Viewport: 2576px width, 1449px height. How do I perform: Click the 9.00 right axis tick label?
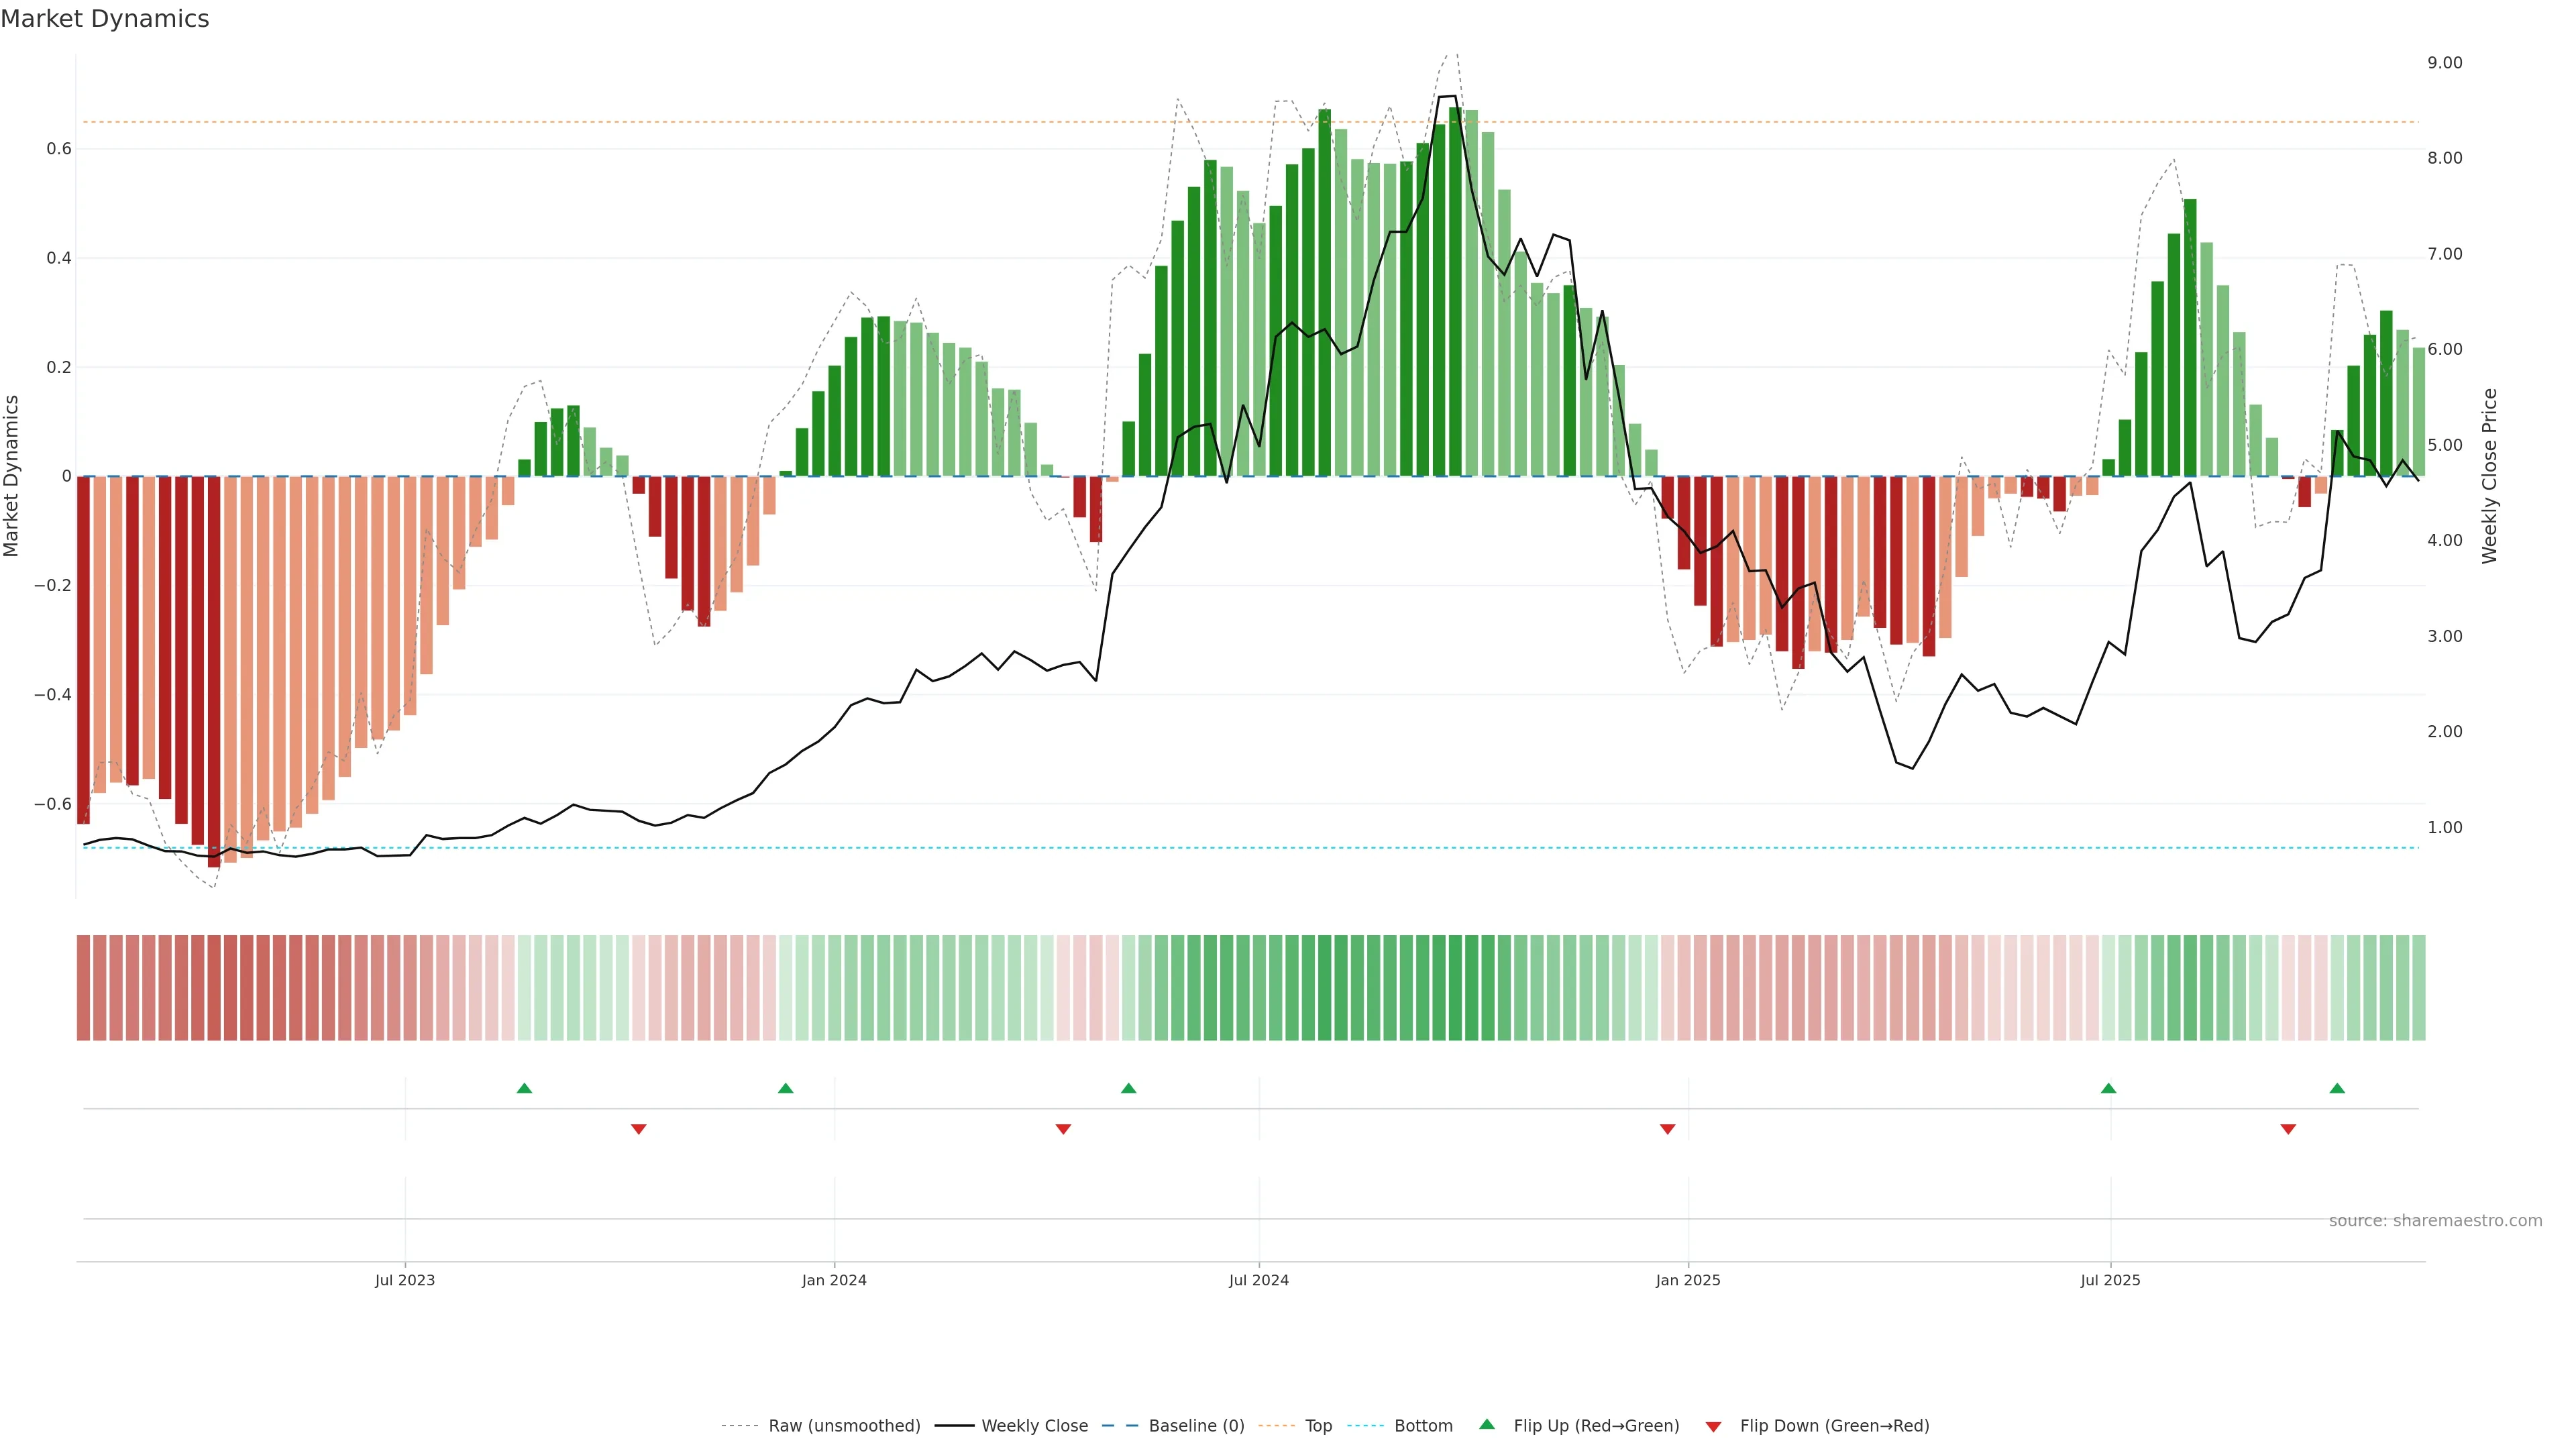(x=2444, y=63)
